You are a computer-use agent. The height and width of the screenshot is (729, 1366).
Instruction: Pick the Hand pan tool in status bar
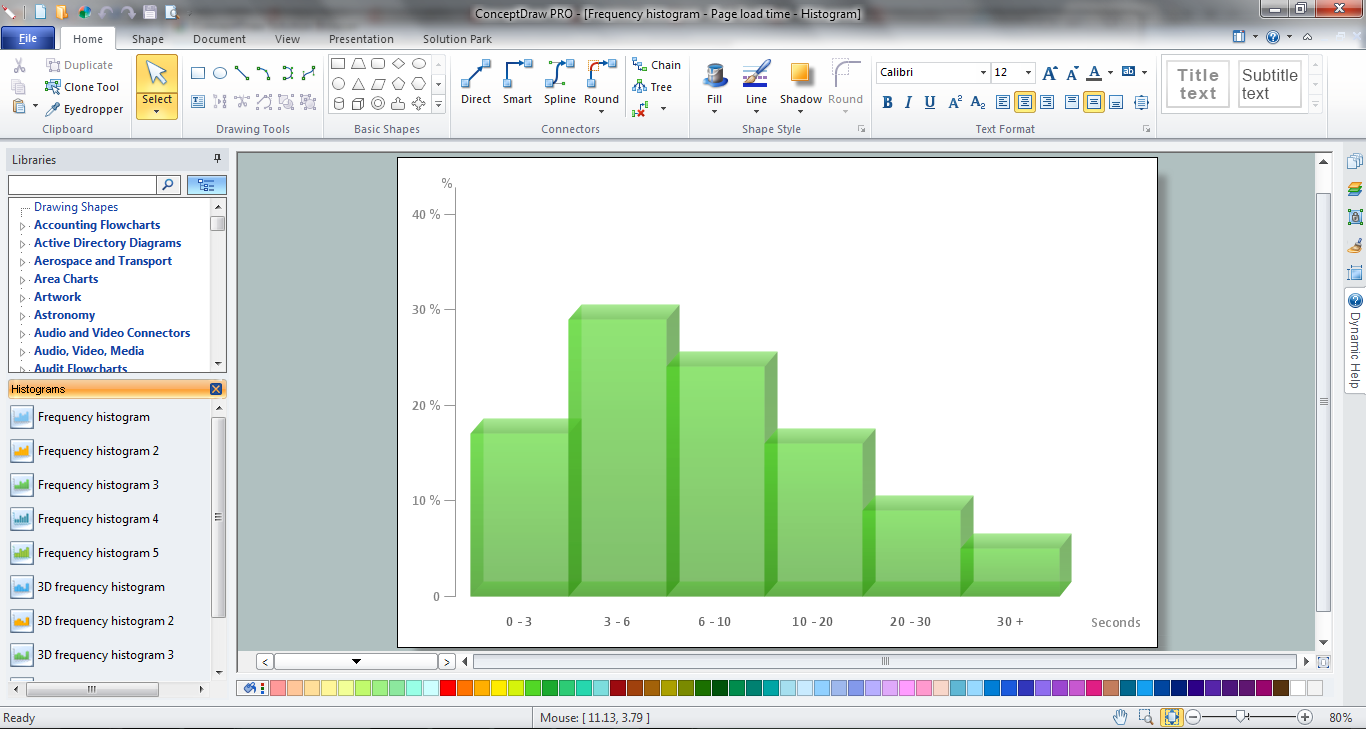(x=1121, y=717)
